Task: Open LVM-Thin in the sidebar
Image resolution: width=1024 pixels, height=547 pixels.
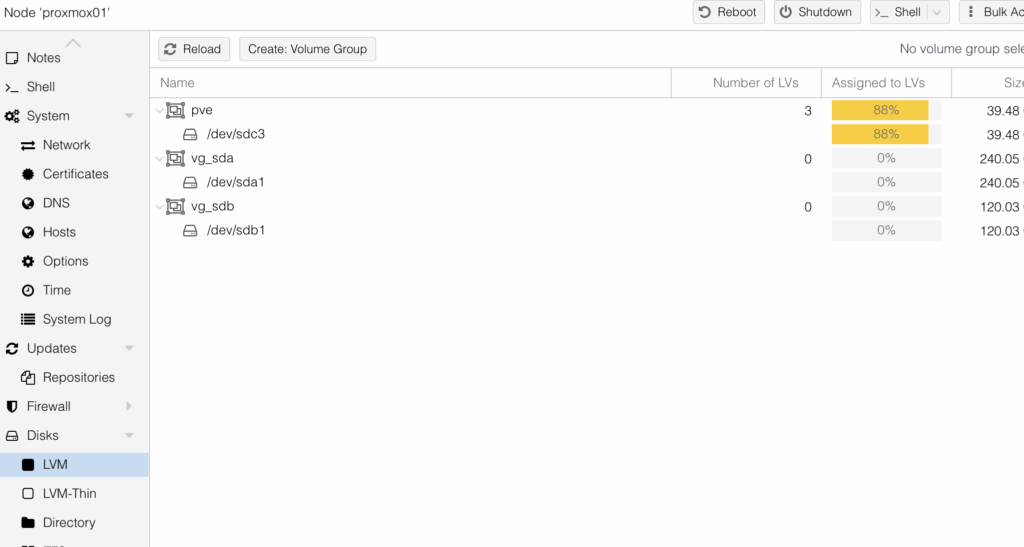Action: (69, 493)
